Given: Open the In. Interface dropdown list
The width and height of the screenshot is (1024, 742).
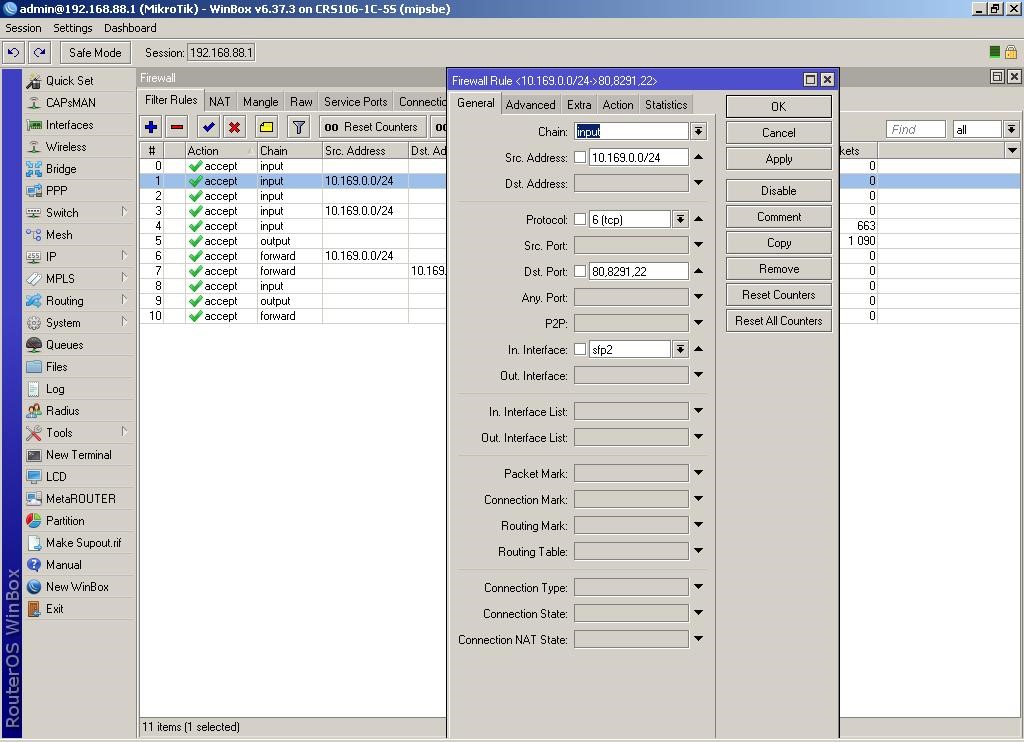Looking at the screenshot, I should pyautogui.click(x=680, y=349).
